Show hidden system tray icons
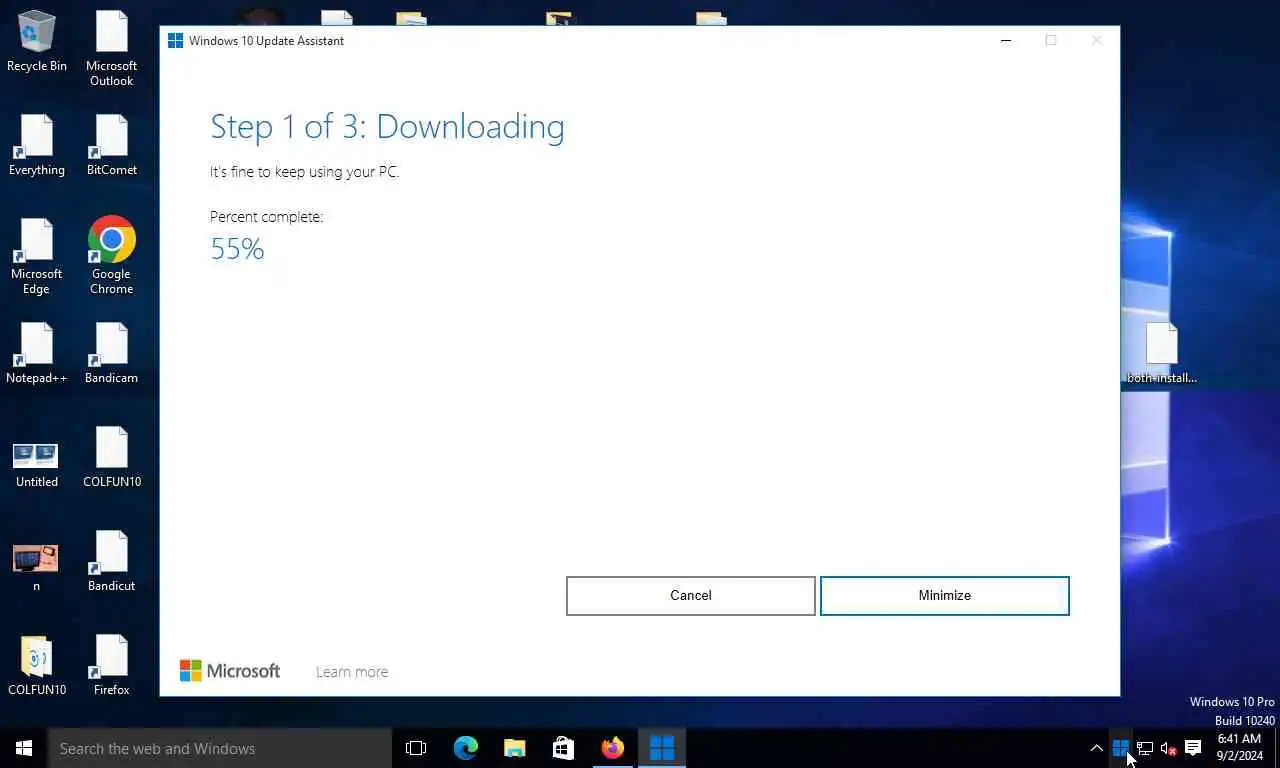The width and height of the screenshot is (1280, 768). point(1096,748)
